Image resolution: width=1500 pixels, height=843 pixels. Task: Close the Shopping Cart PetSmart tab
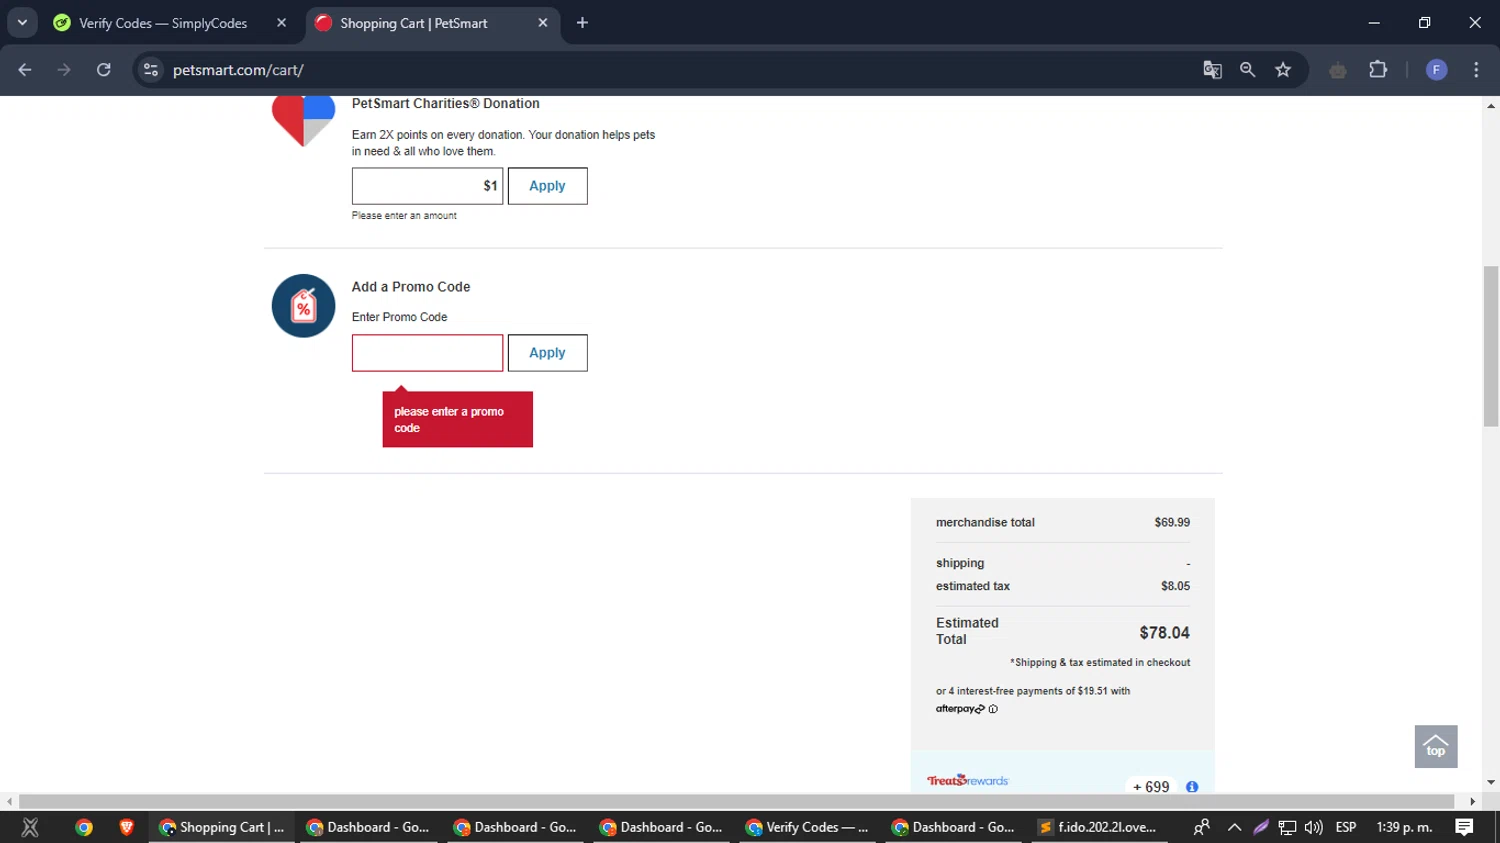(x=542, y=23)
